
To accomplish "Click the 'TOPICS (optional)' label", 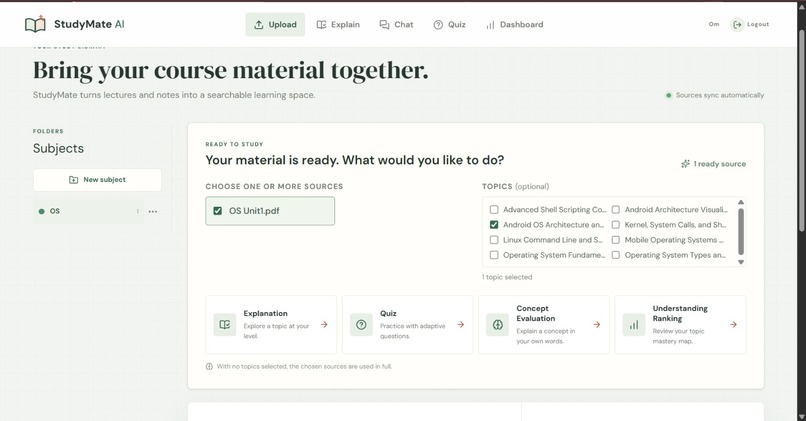I will click(515, 187).
